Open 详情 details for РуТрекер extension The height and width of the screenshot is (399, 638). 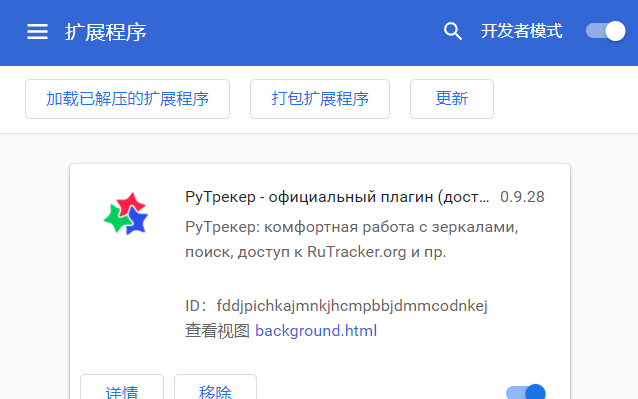pos(122,388)
